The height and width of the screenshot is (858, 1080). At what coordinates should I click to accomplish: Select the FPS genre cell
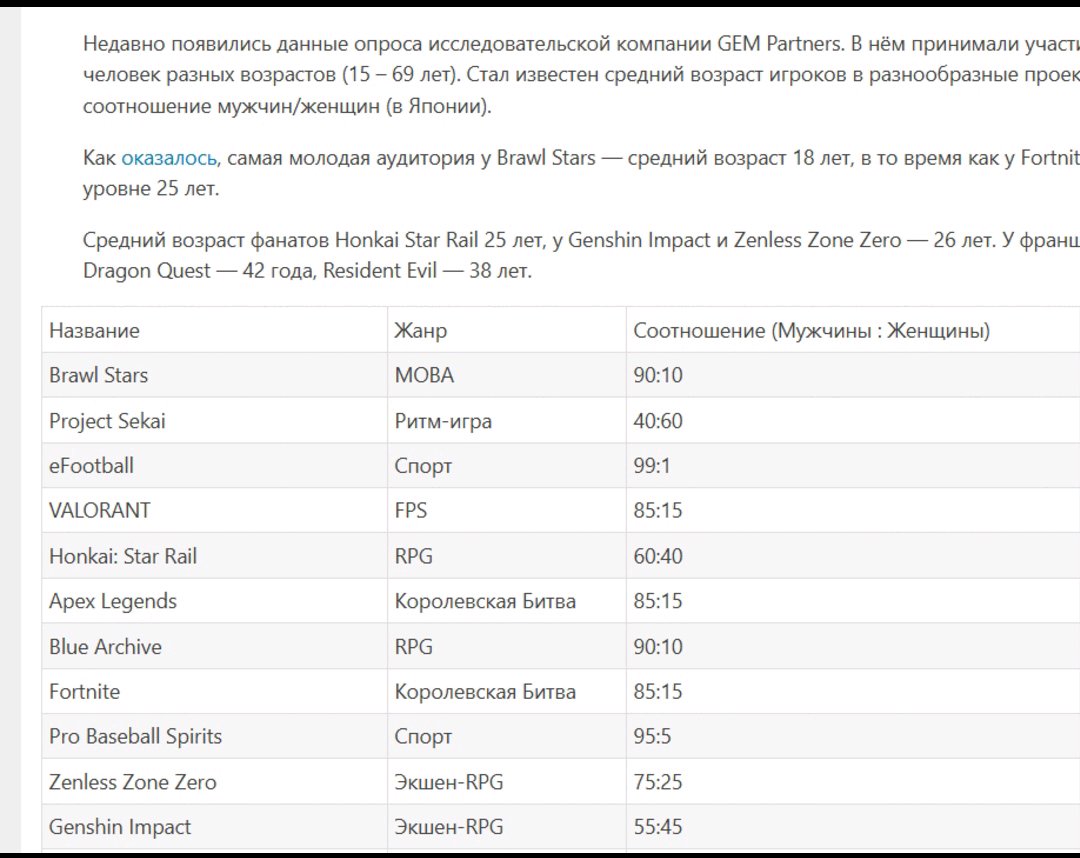[x=411, y=511]
